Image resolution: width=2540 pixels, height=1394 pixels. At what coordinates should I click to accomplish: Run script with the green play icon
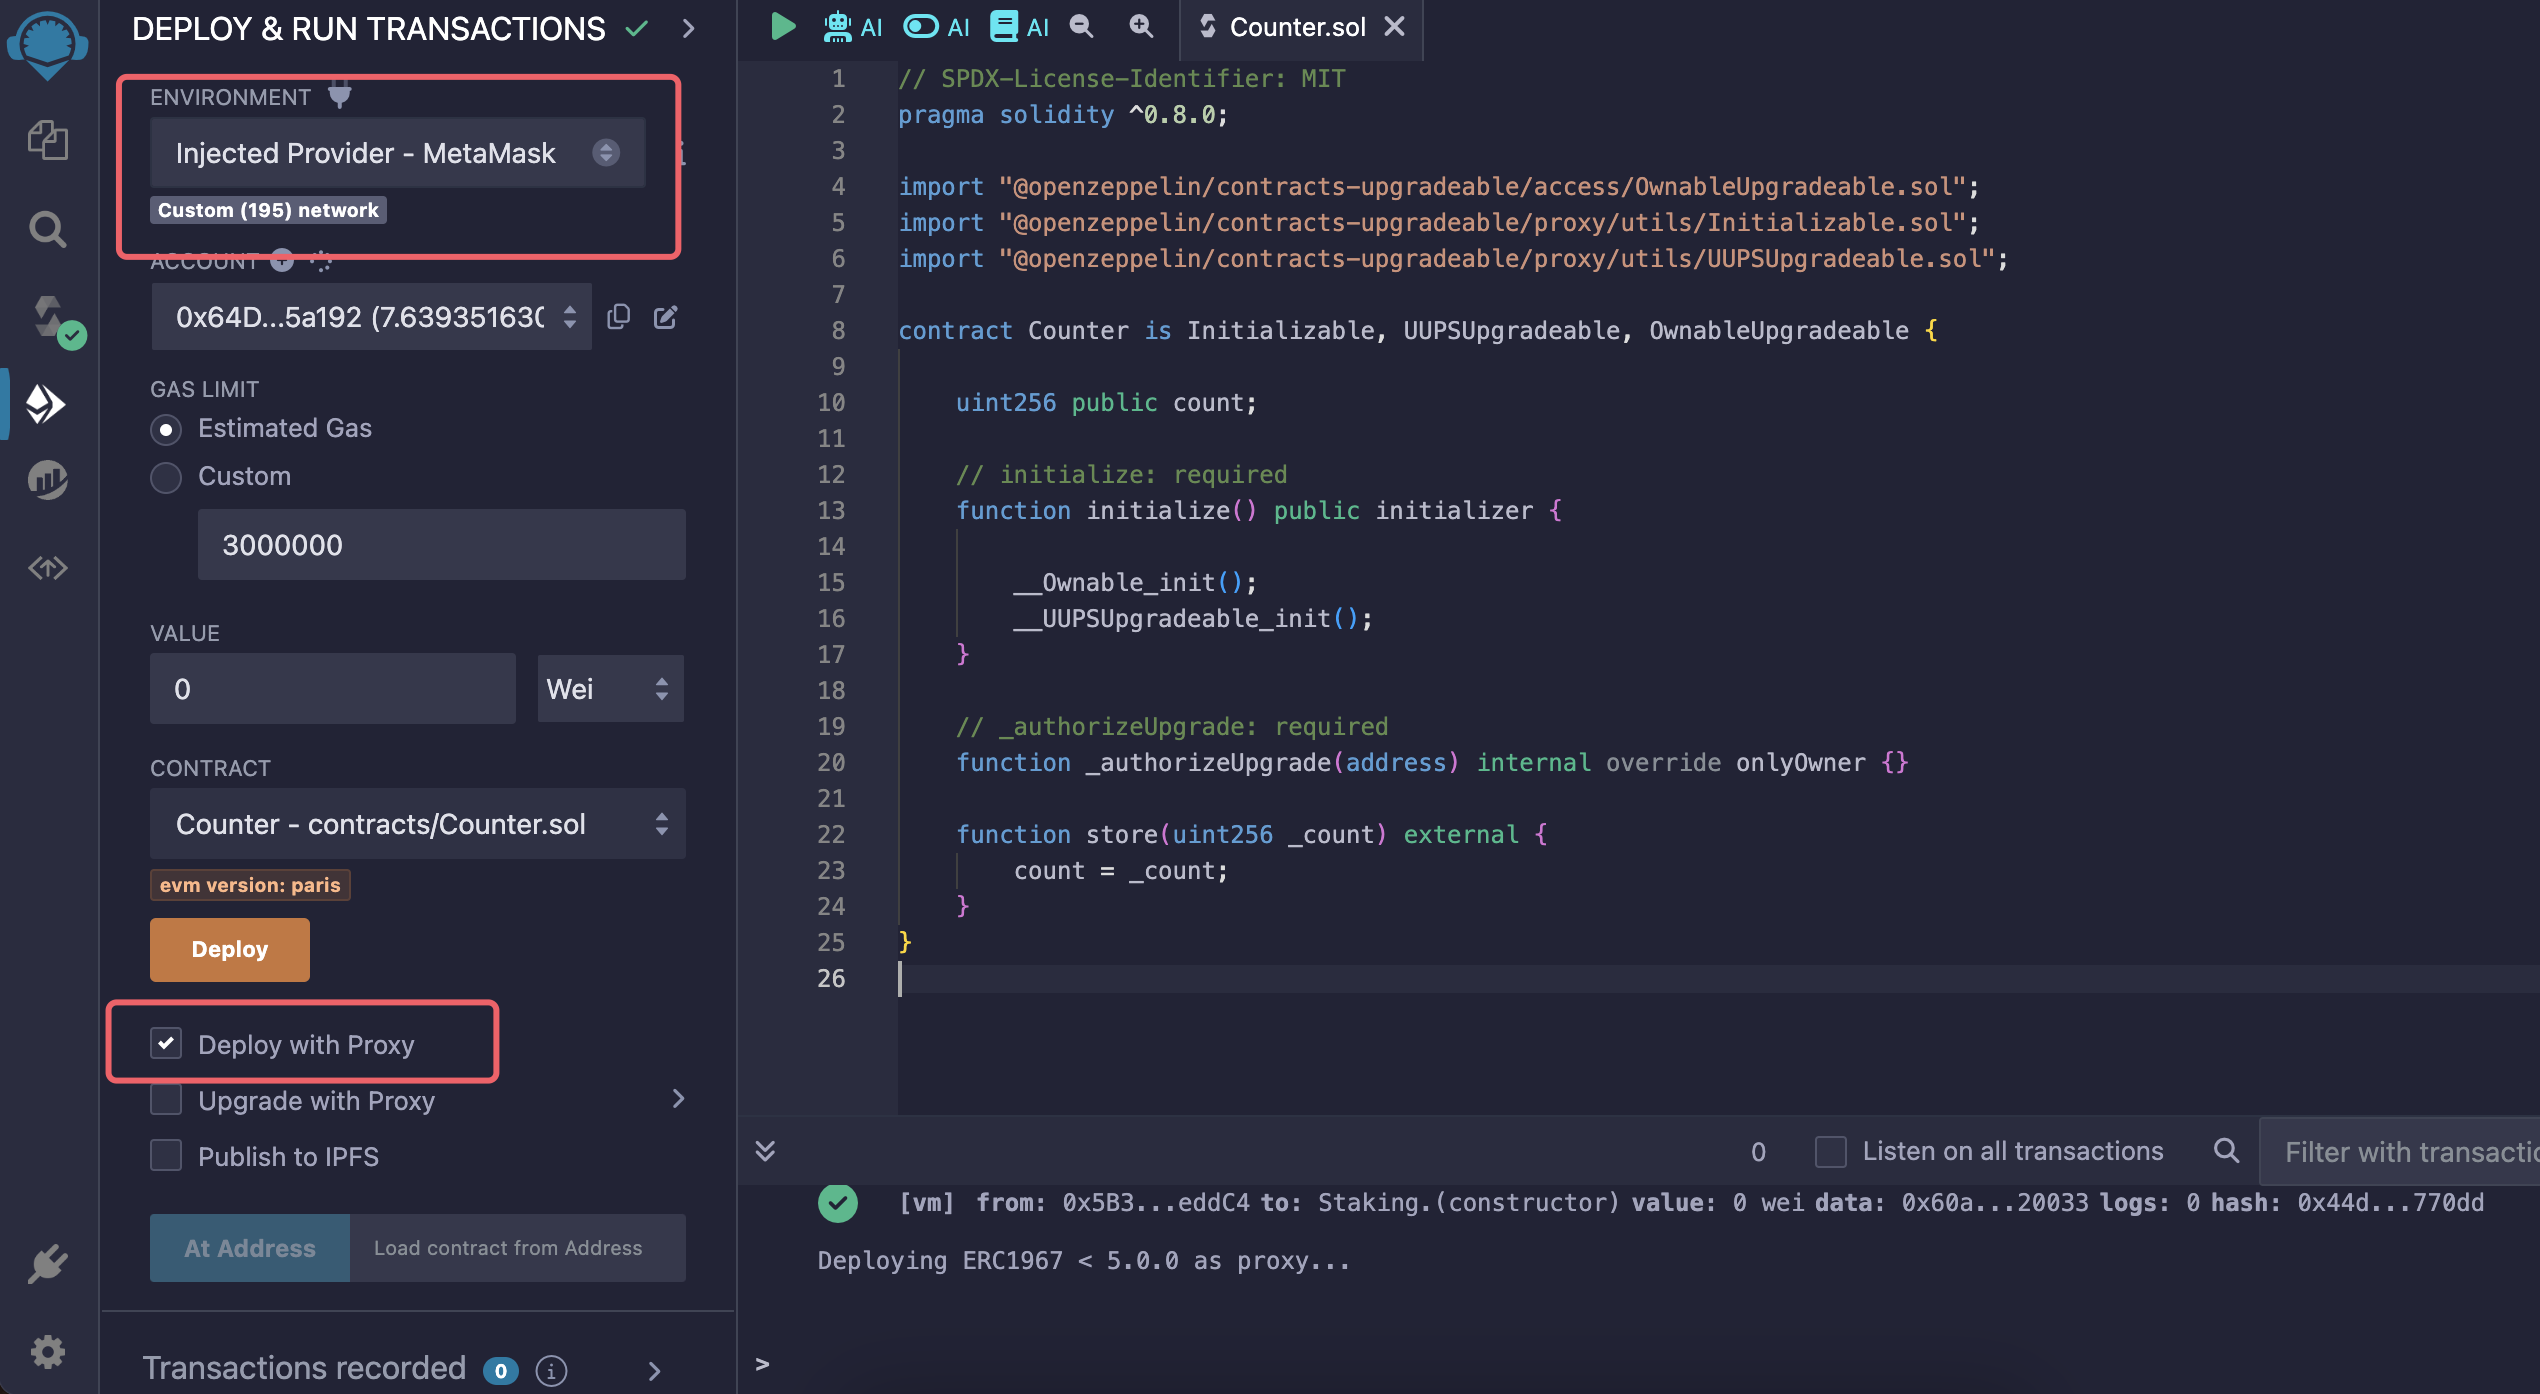pos(783,27)
